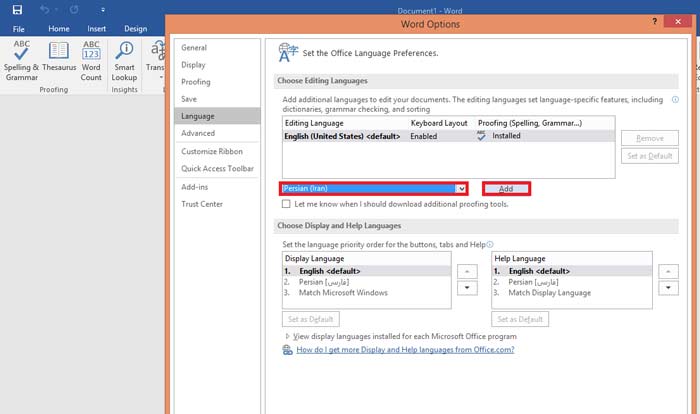This screenshot has height=414, width=700.
Task: Select Advanced in the options sidebar
Action: [x=198, y=133]
